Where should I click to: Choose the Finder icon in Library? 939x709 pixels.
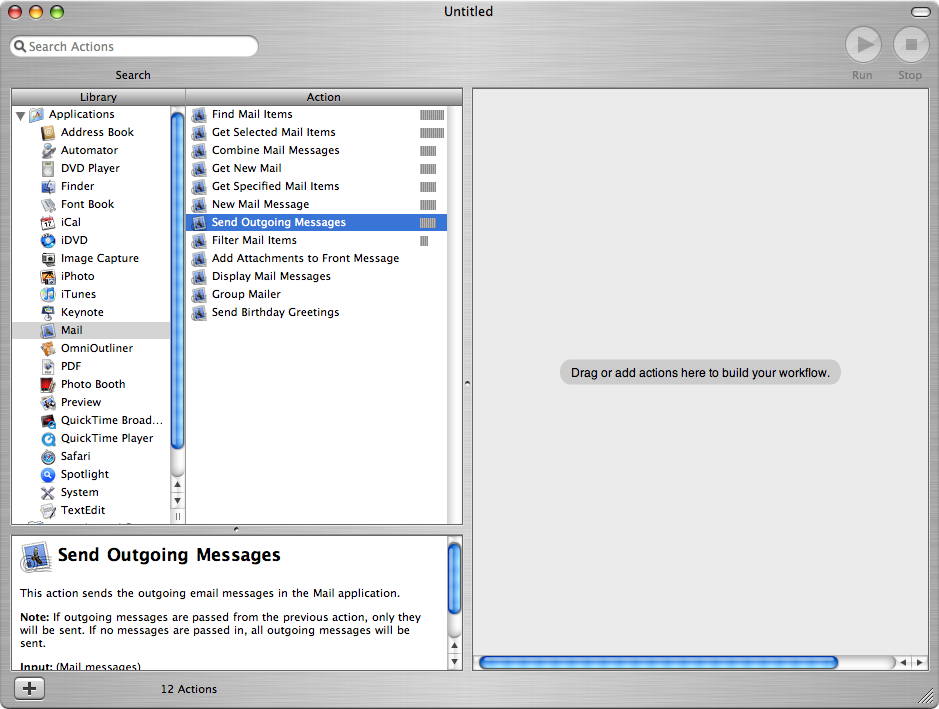click(48, 186)
